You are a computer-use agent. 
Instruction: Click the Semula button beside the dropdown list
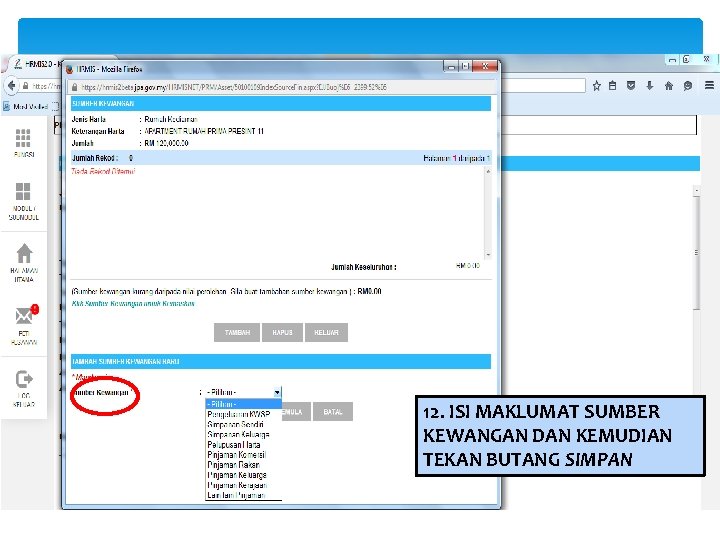tap(296, 412)
